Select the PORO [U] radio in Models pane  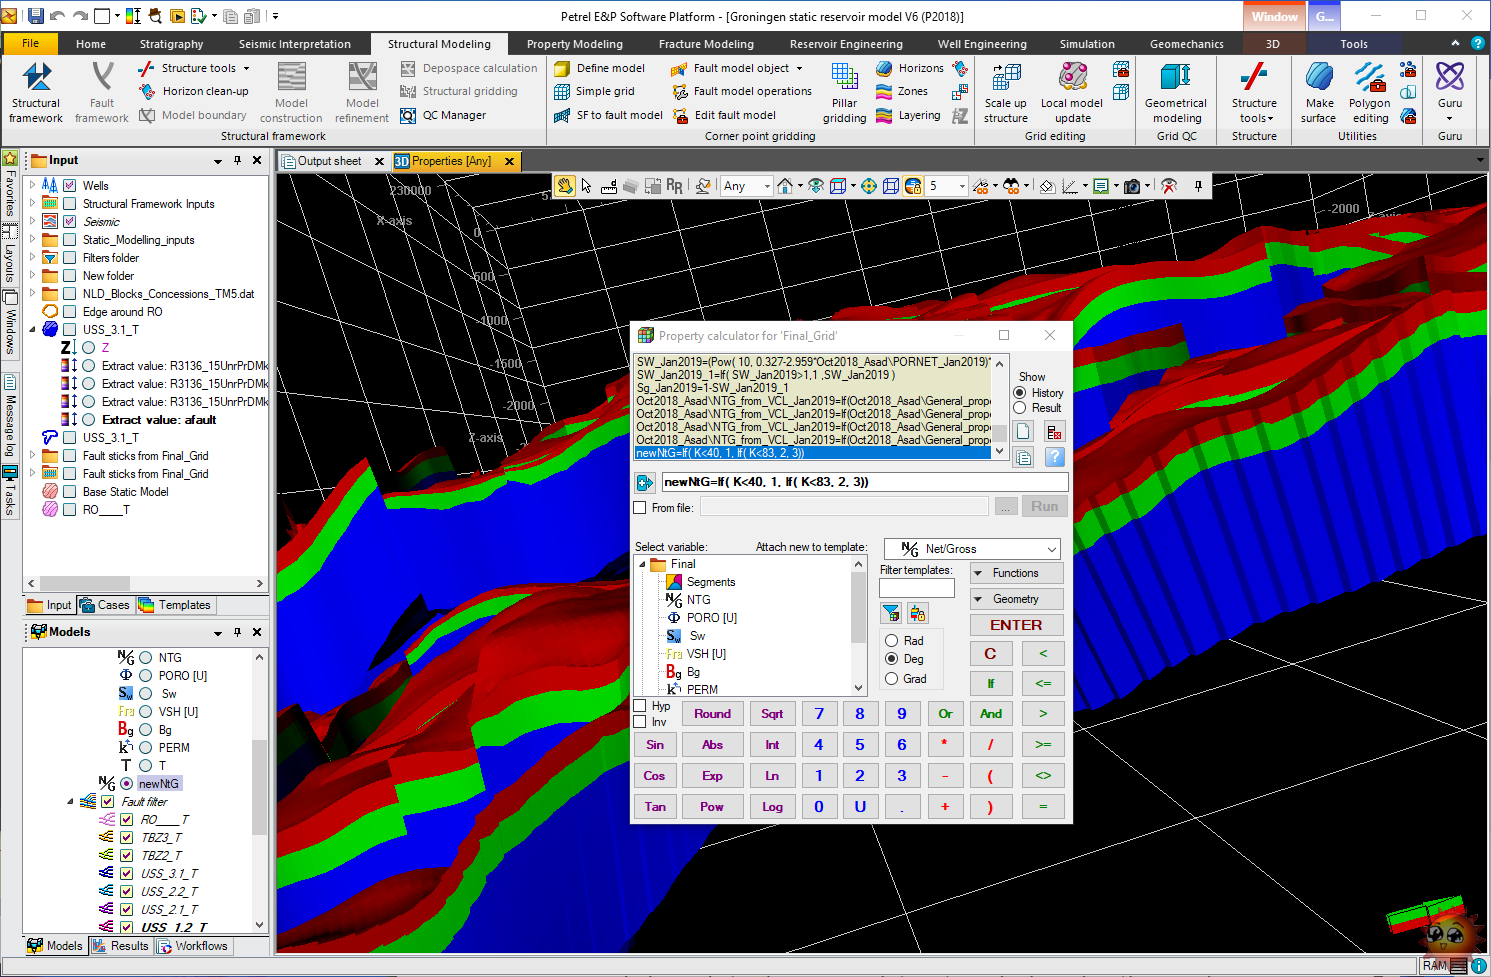[x=146, y=676]
